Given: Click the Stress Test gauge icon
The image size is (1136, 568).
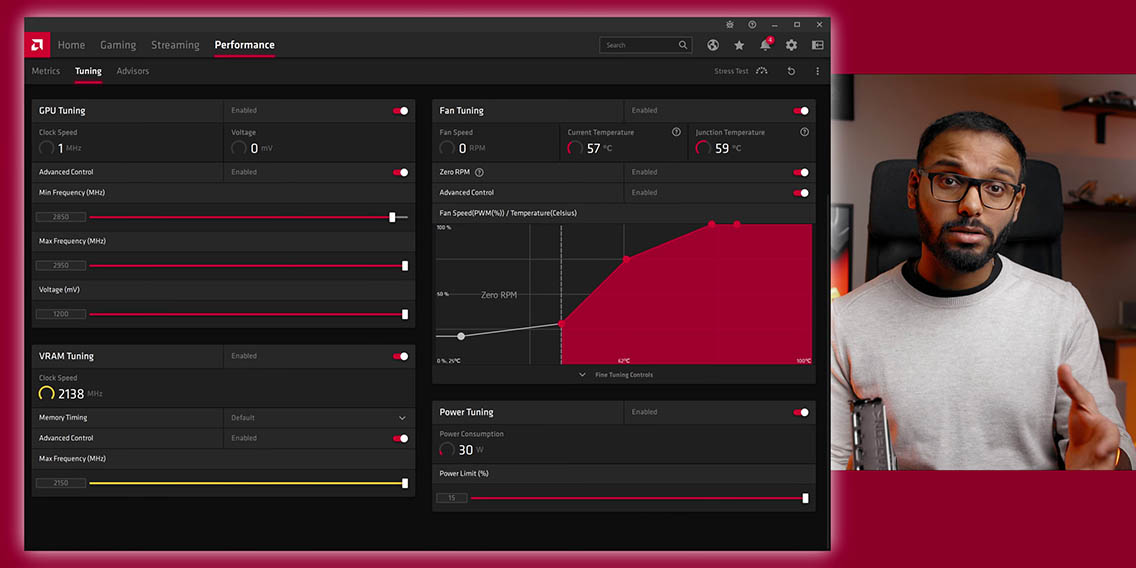Looking at the screenshot, I should (x=761, y=71).
